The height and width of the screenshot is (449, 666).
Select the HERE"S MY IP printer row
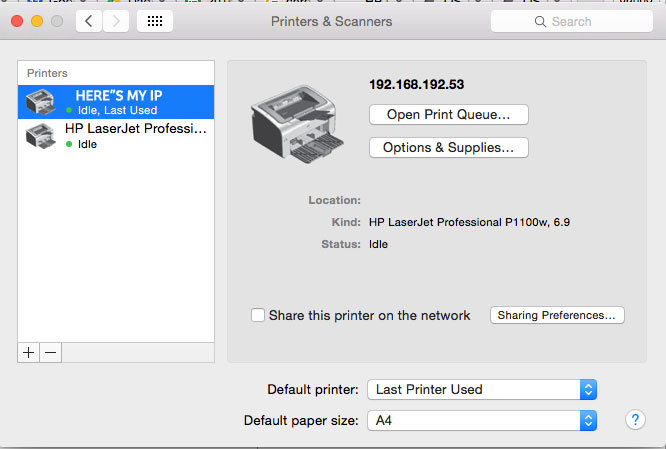tap(116, 102)
